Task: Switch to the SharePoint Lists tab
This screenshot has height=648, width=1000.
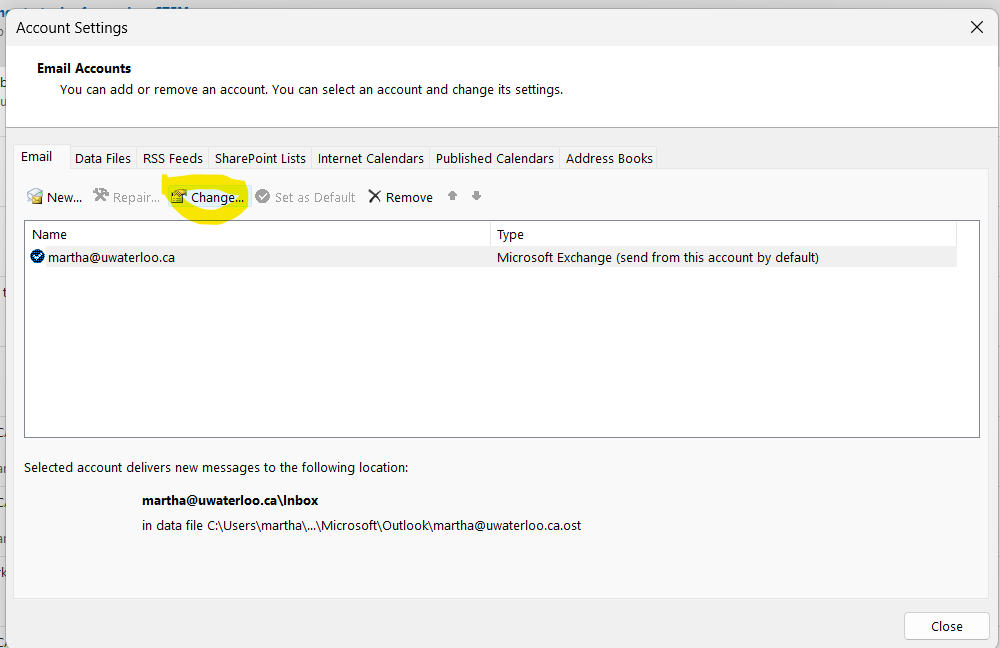Action: (x=259, y=158)
